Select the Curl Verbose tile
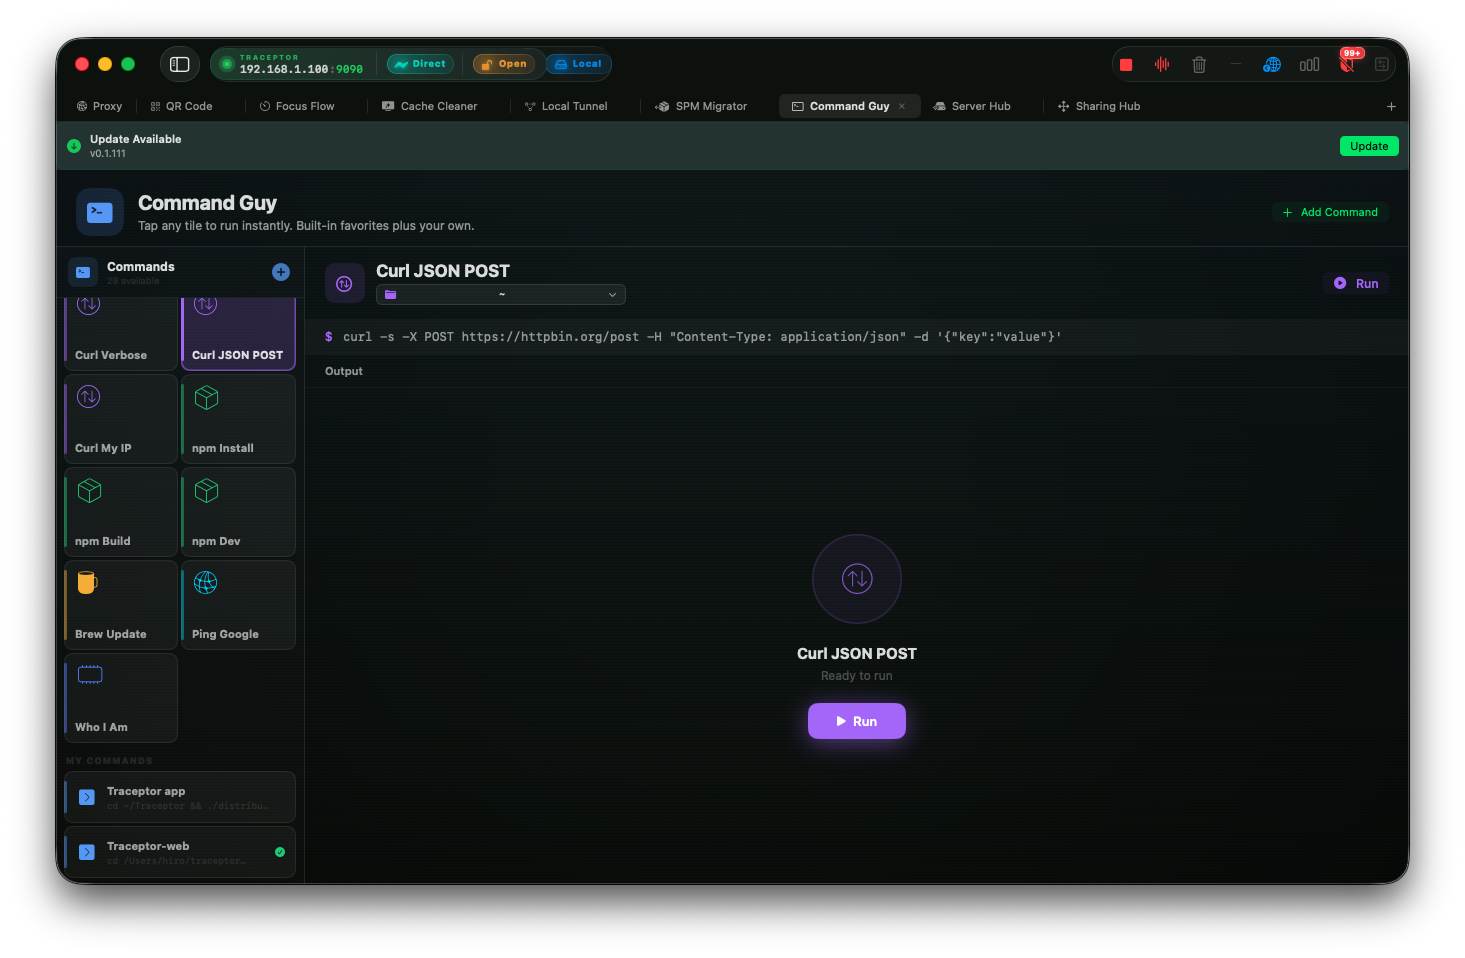The image size is (1465, 958). (121, 333)
